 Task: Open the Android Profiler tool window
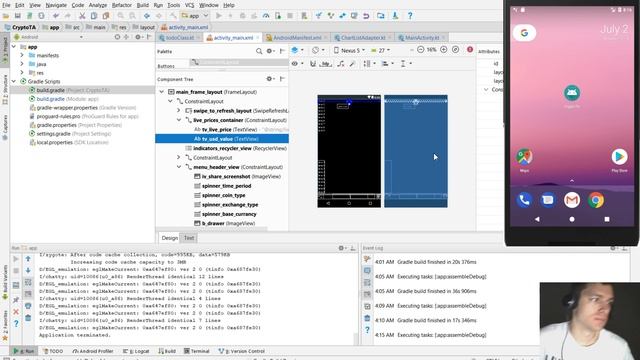click(x=93, y=351)
